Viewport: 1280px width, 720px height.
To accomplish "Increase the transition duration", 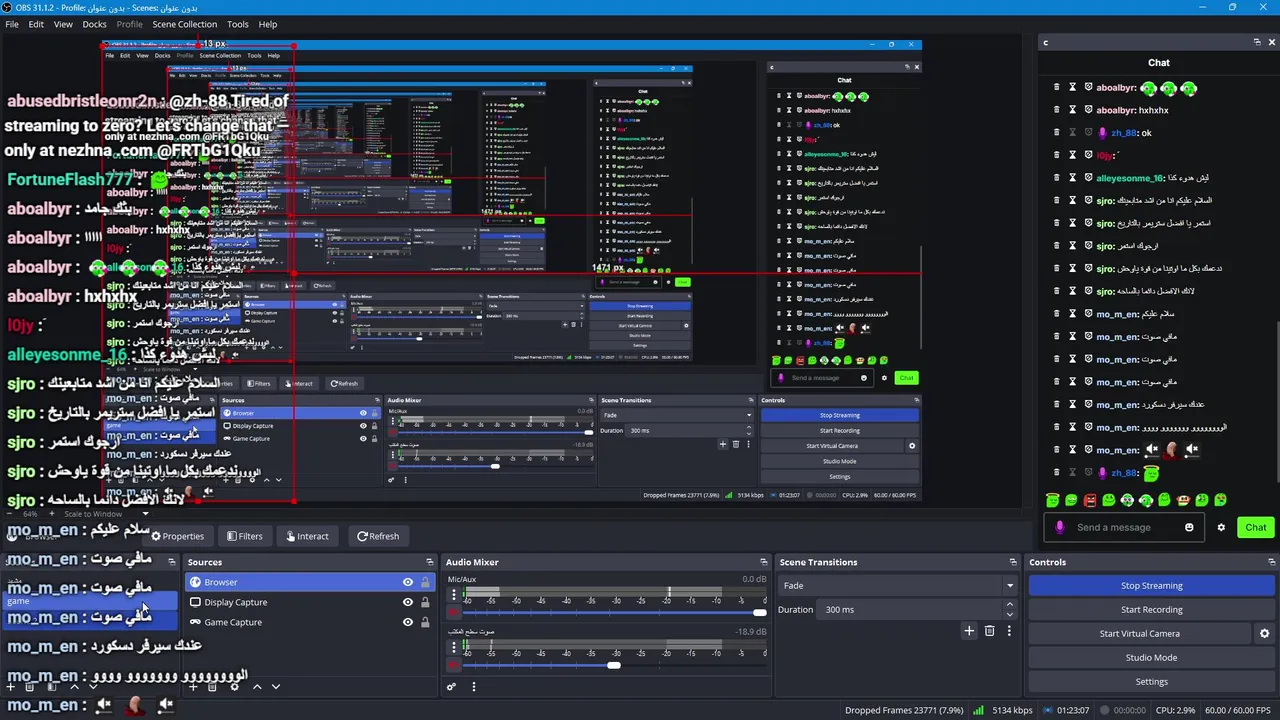I will 1009,605.
